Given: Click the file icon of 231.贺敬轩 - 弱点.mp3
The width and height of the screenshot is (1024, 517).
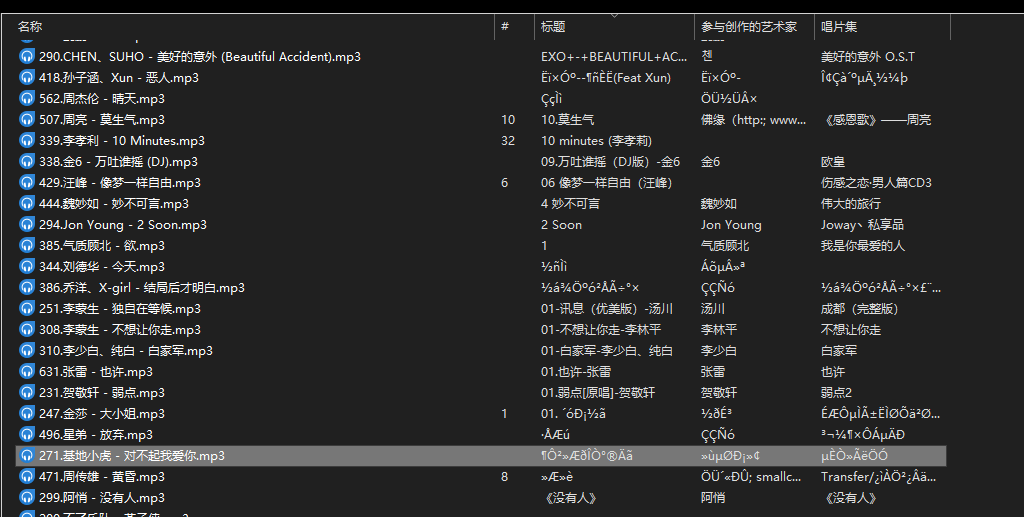Looking at the screenshot, I should 27,392.
